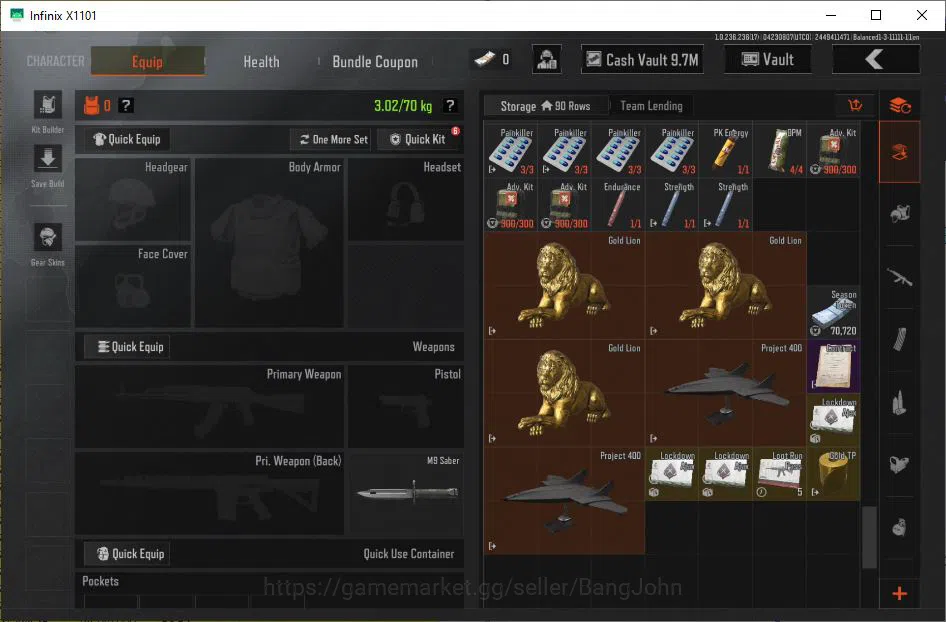Select the empty Headset slot

[406, 200]
